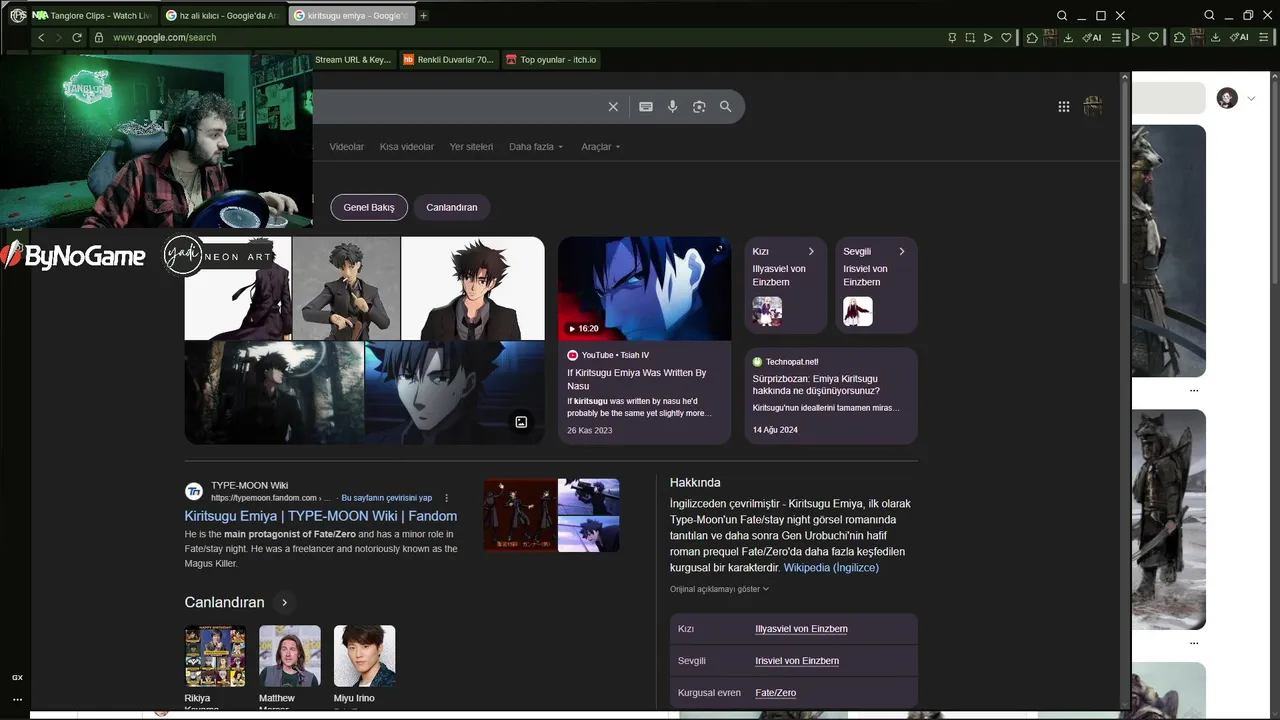Clear the Google search box with X
Screen dimensions: 1280x720
tap(613, 107)
